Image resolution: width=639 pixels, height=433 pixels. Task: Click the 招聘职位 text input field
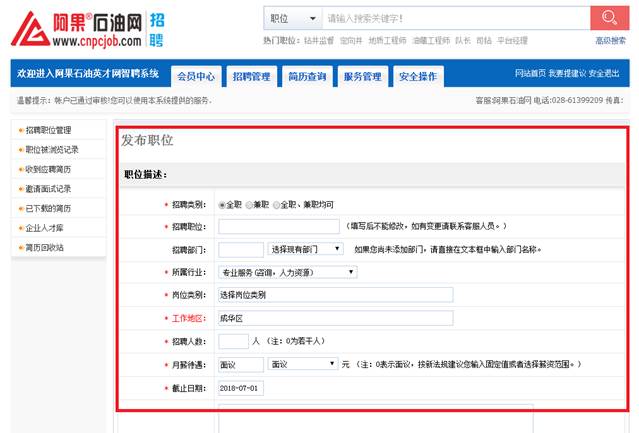coord(279,227)
